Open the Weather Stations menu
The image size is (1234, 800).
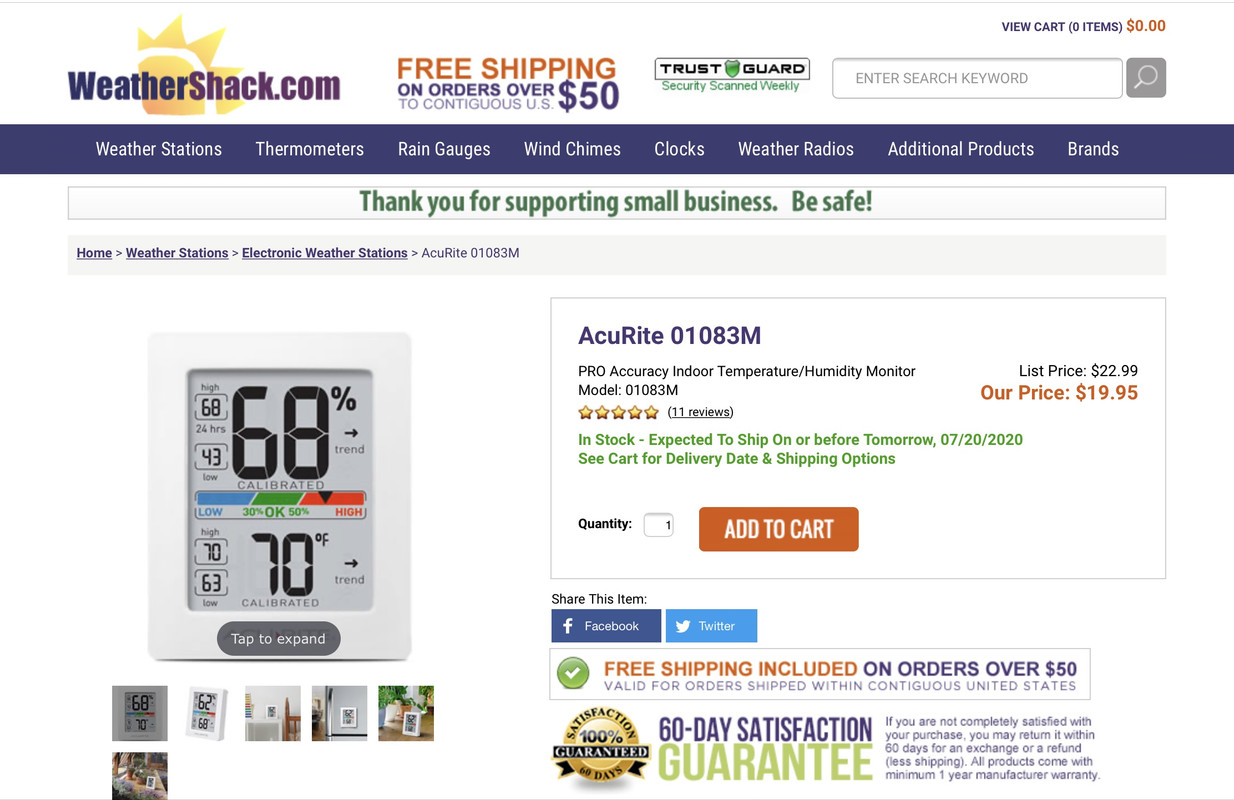159,149
